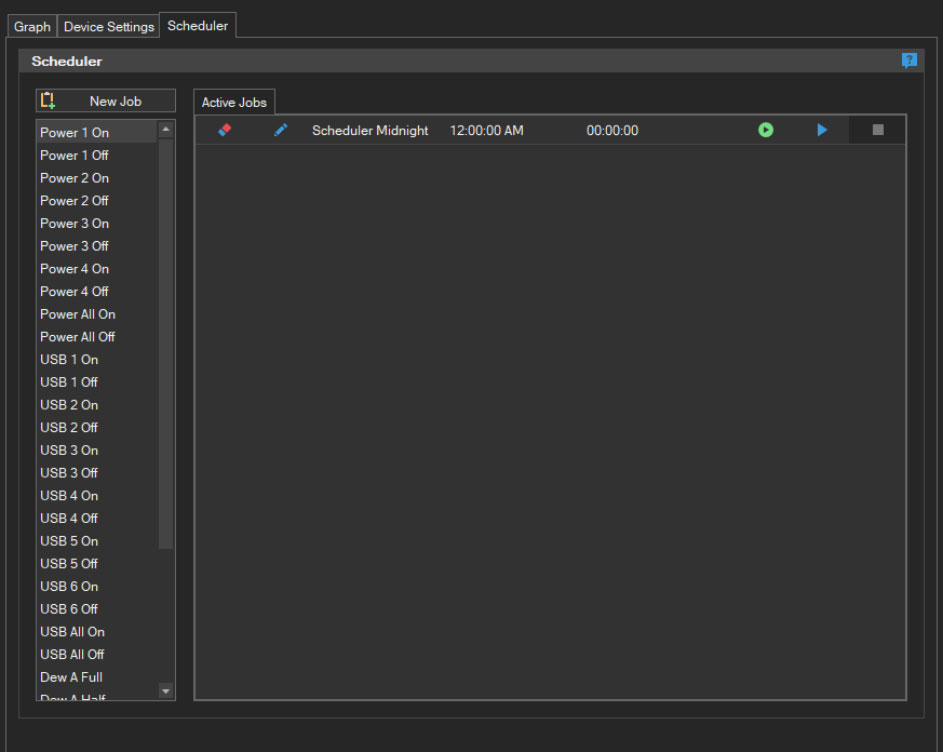Delete the Scheduler Midnight job with the eraser icon
Screen dimensions: 943x752
[225, 130]
